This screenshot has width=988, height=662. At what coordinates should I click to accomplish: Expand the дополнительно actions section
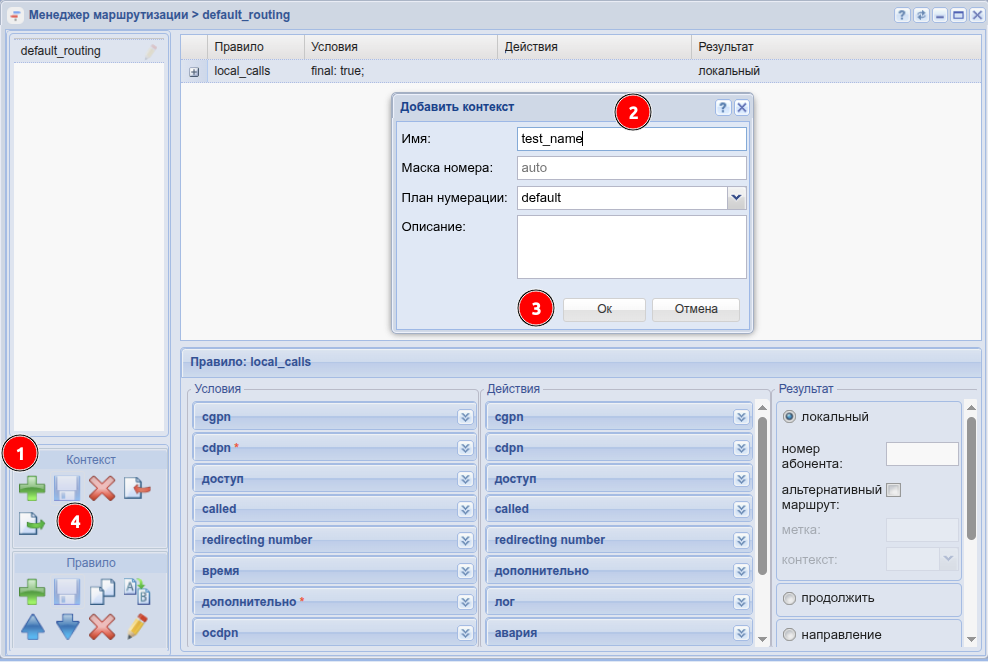[x=741, y=571]
